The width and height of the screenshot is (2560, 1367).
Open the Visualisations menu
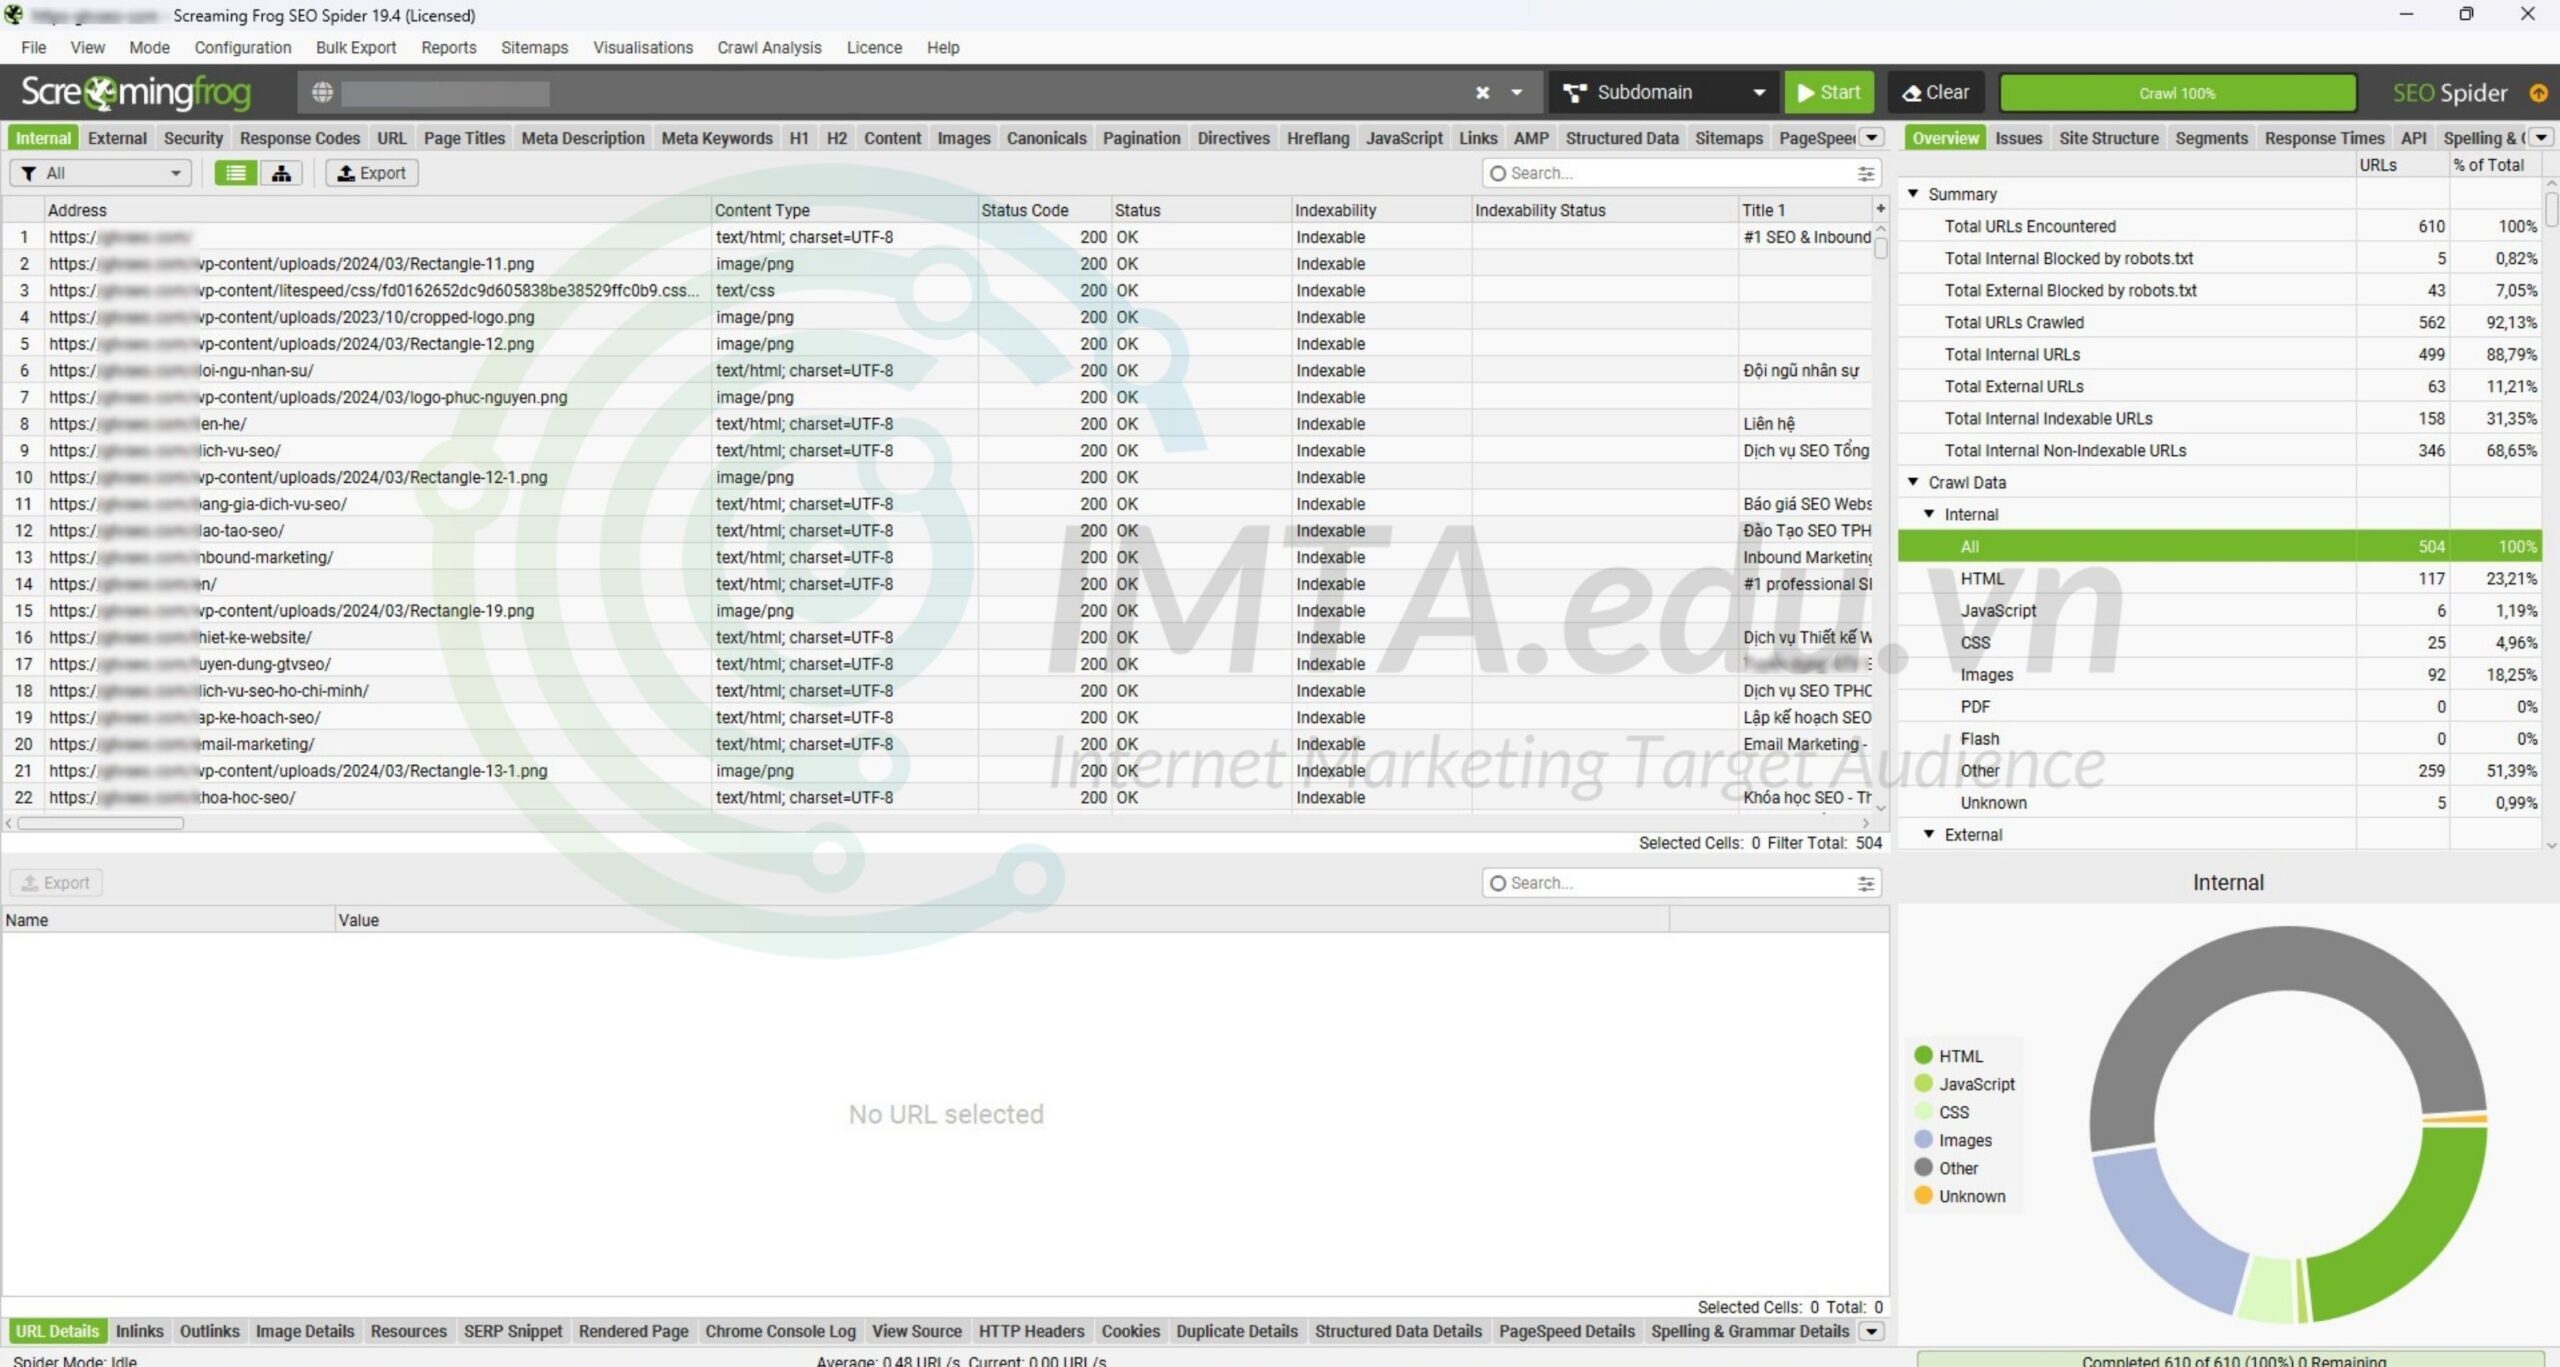click(643, 47)
